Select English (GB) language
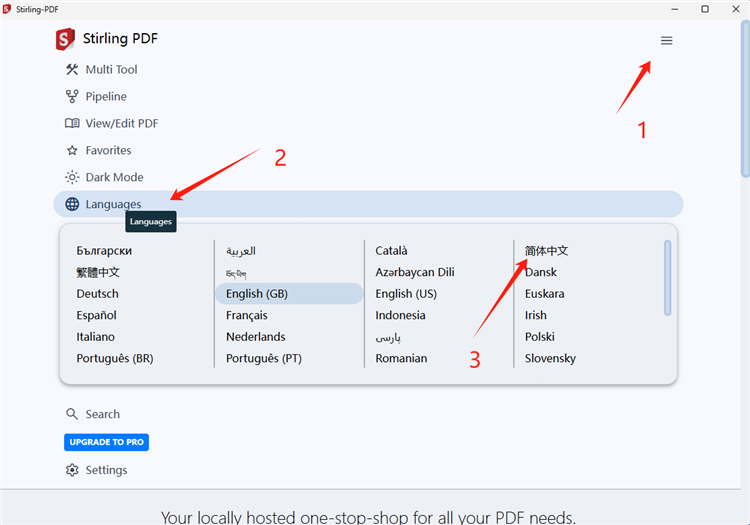Screen dimensions: 750x525 [289, 294]
